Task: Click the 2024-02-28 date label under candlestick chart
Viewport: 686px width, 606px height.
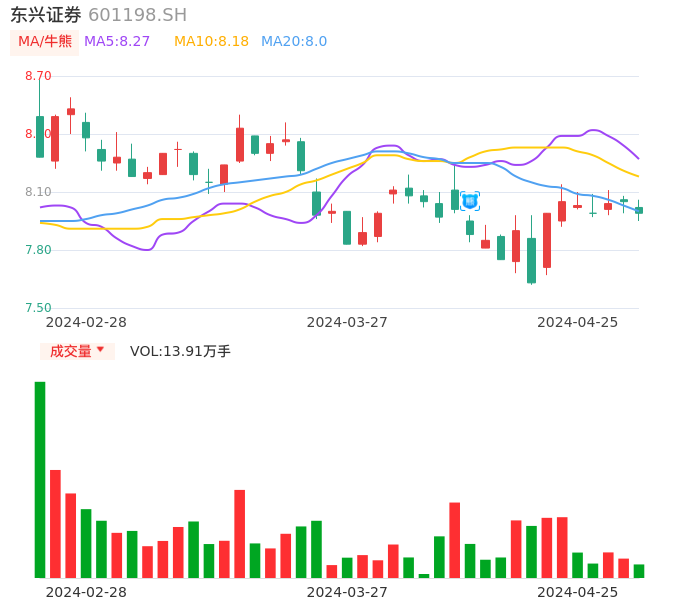Action: point(86,322)
